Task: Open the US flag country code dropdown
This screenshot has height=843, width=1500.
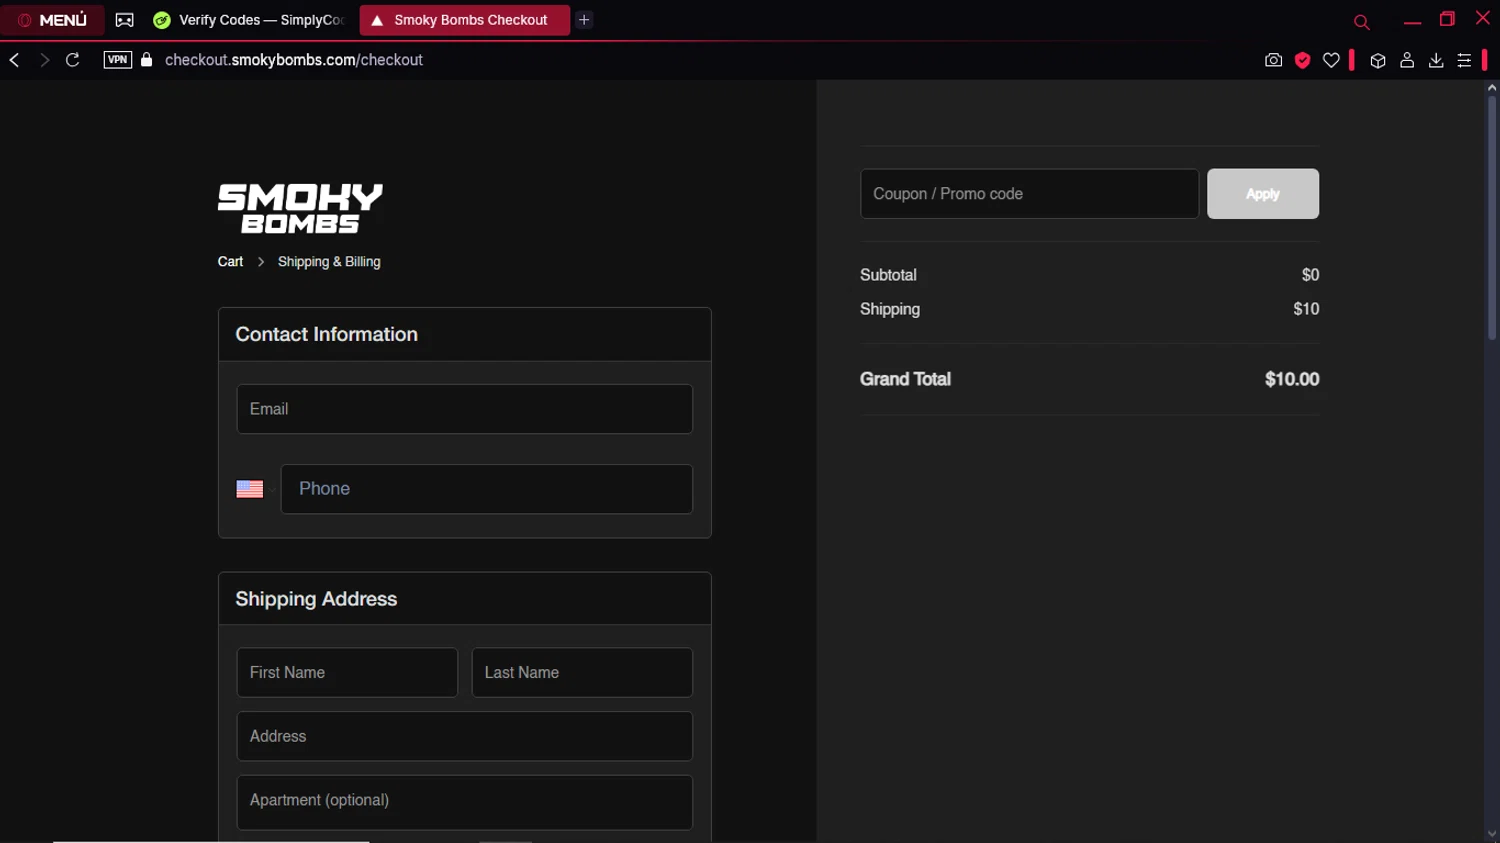Action: tap(256, 489)
